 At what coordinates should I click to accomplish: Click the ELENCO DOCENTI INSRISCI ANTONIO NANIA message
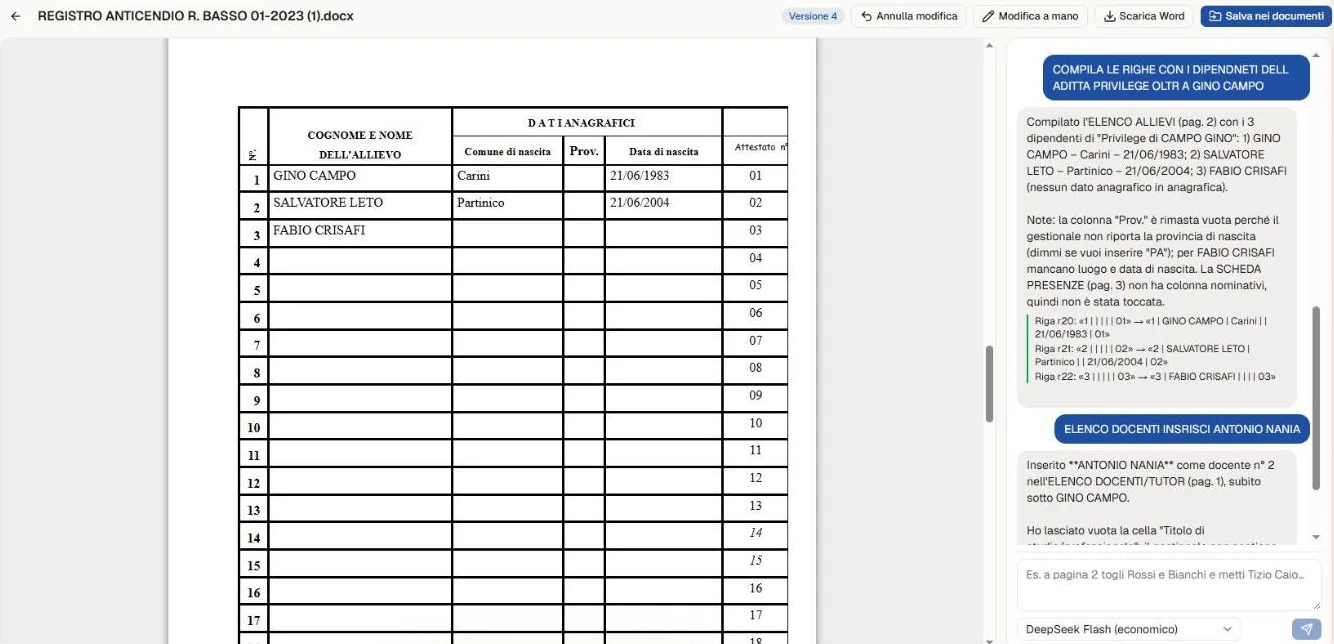tap(1181, 429)
